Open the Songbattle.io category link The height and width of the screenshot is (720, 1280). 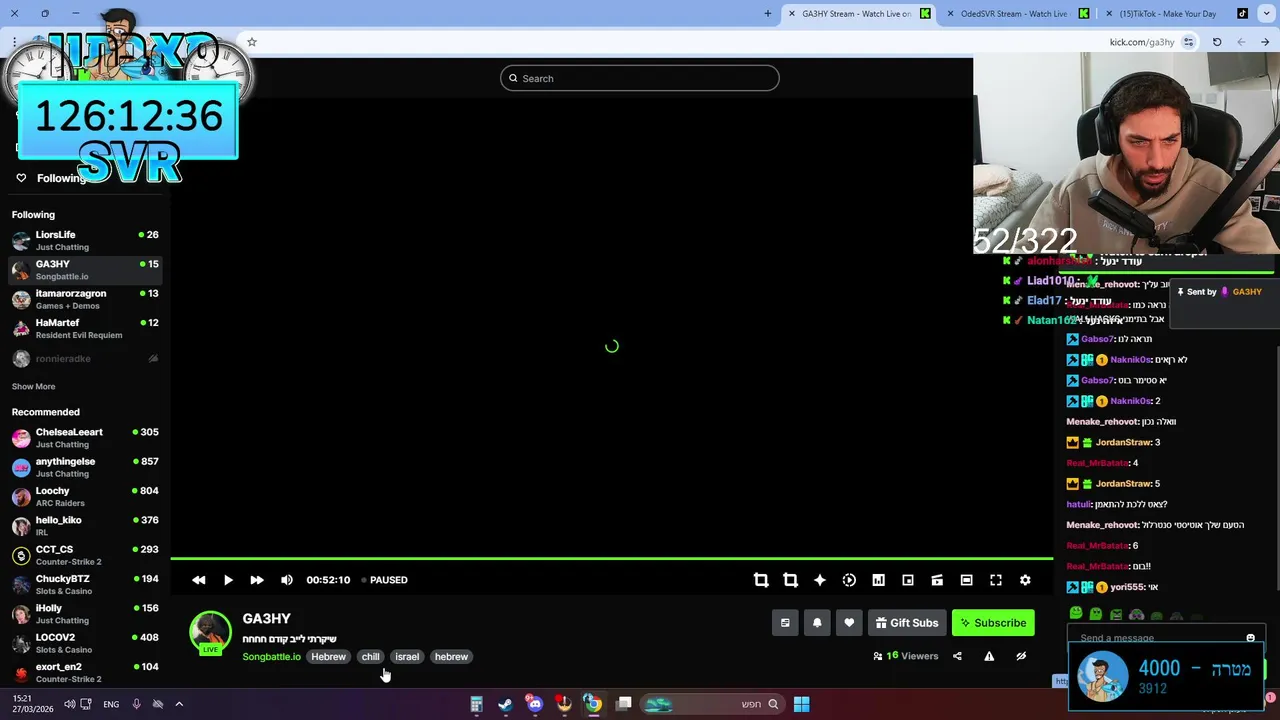[271, 657]
